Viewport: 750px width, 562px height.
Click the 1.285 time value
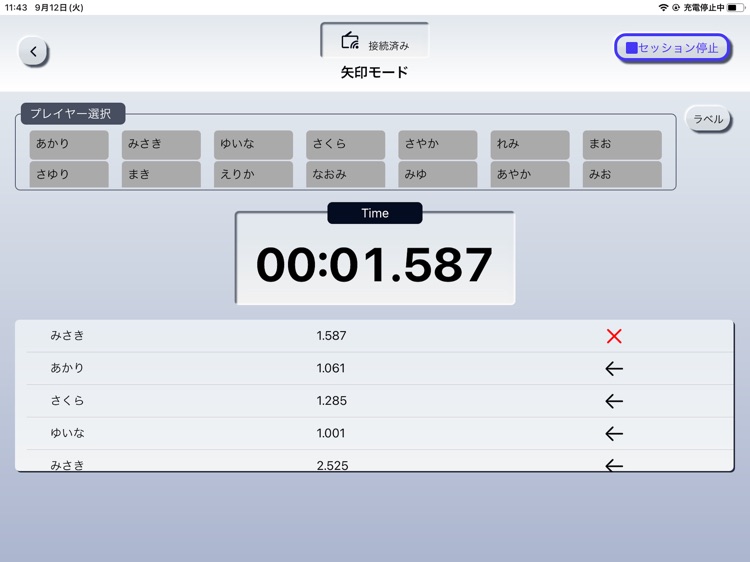tap(331, 401)
